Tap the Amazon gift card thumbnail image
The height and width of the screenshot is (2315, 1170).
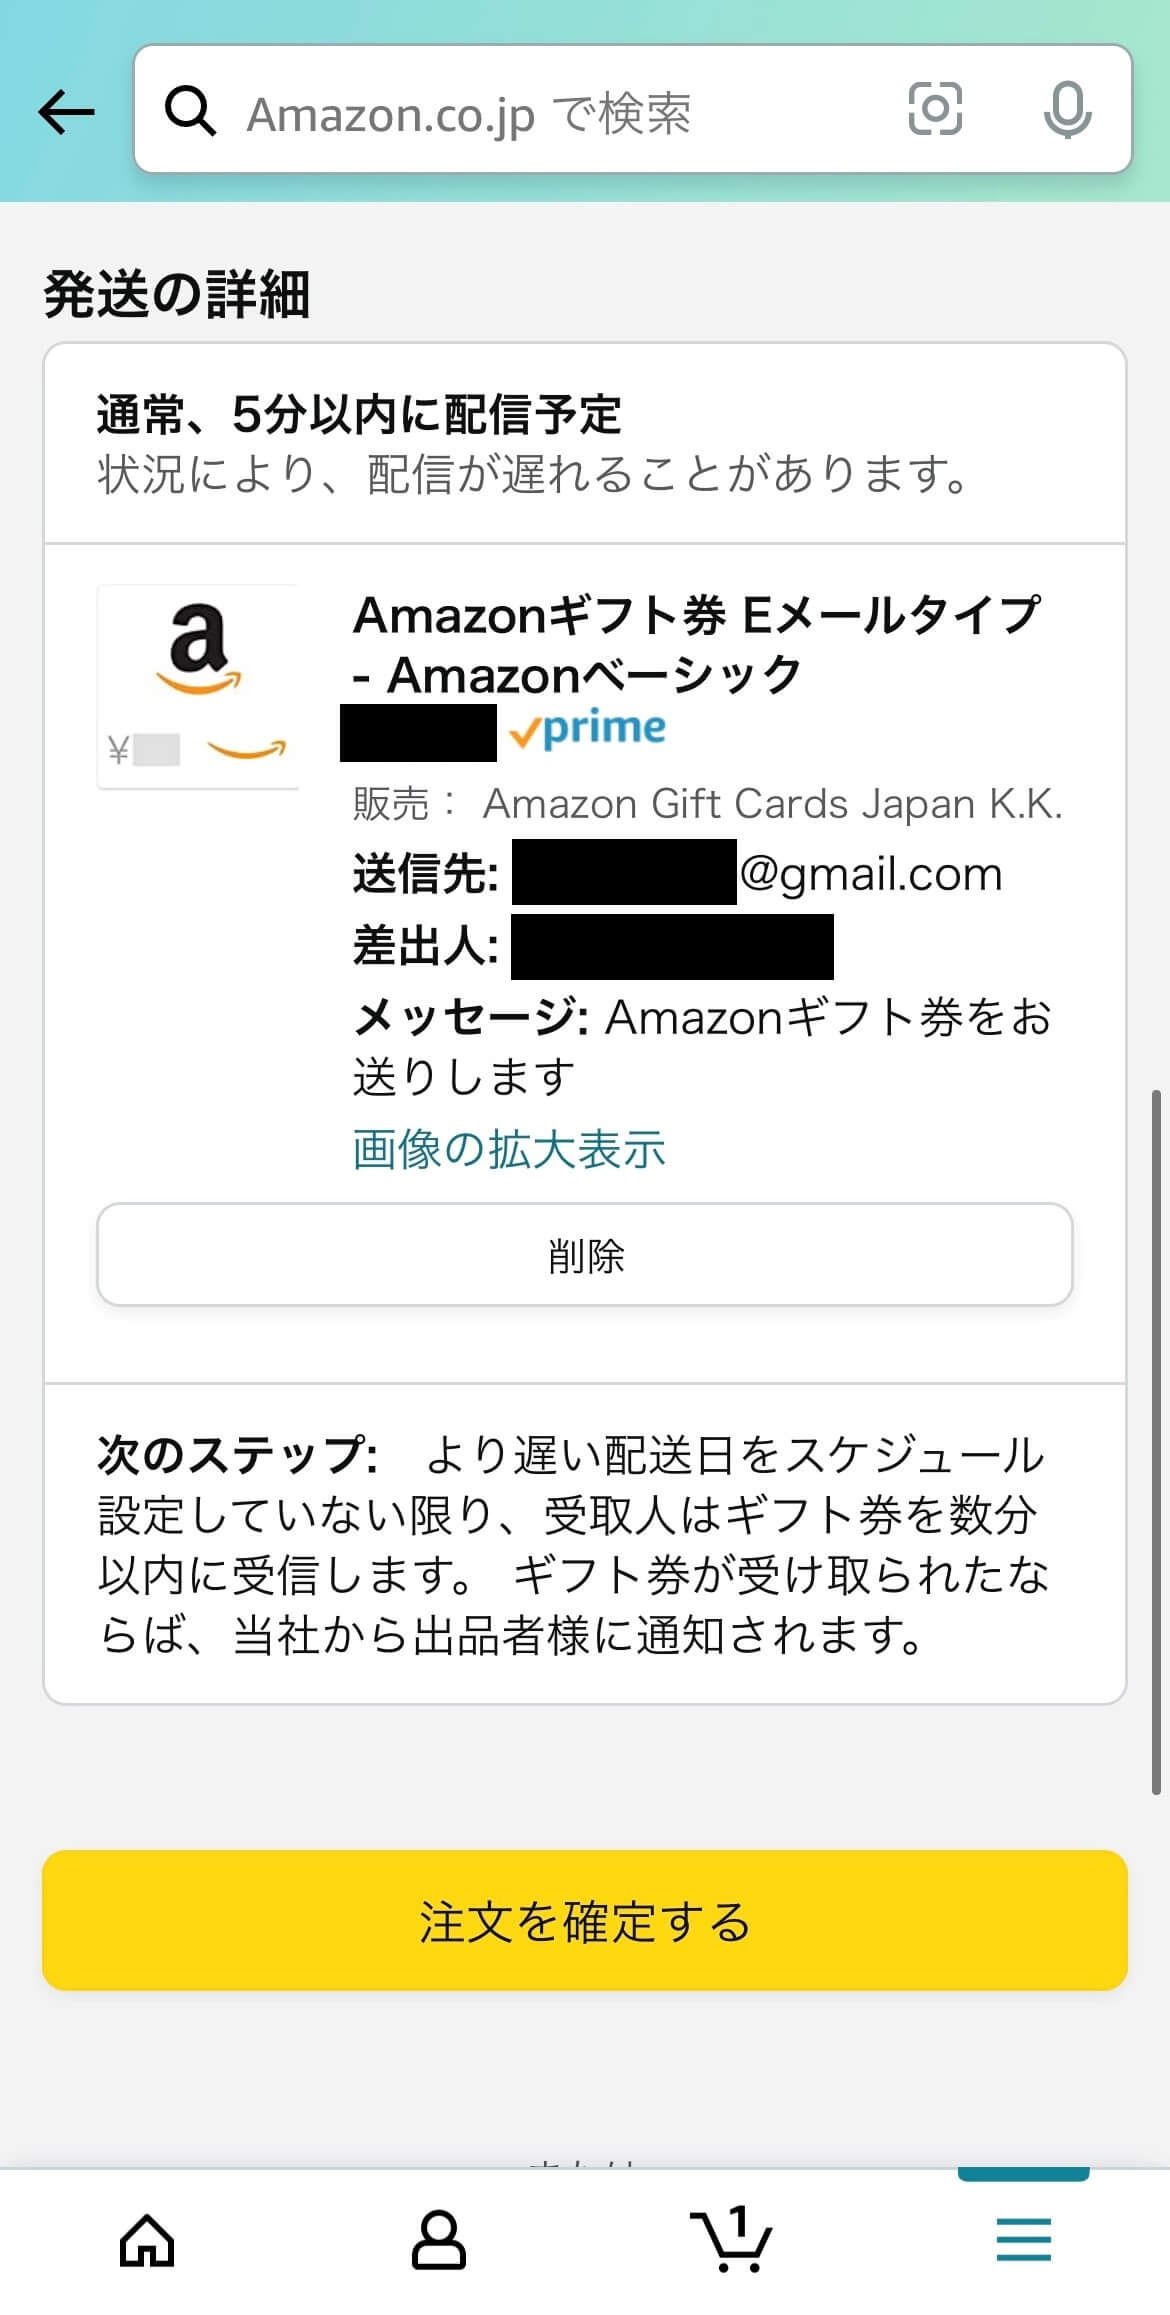click(x=198, y=685)
